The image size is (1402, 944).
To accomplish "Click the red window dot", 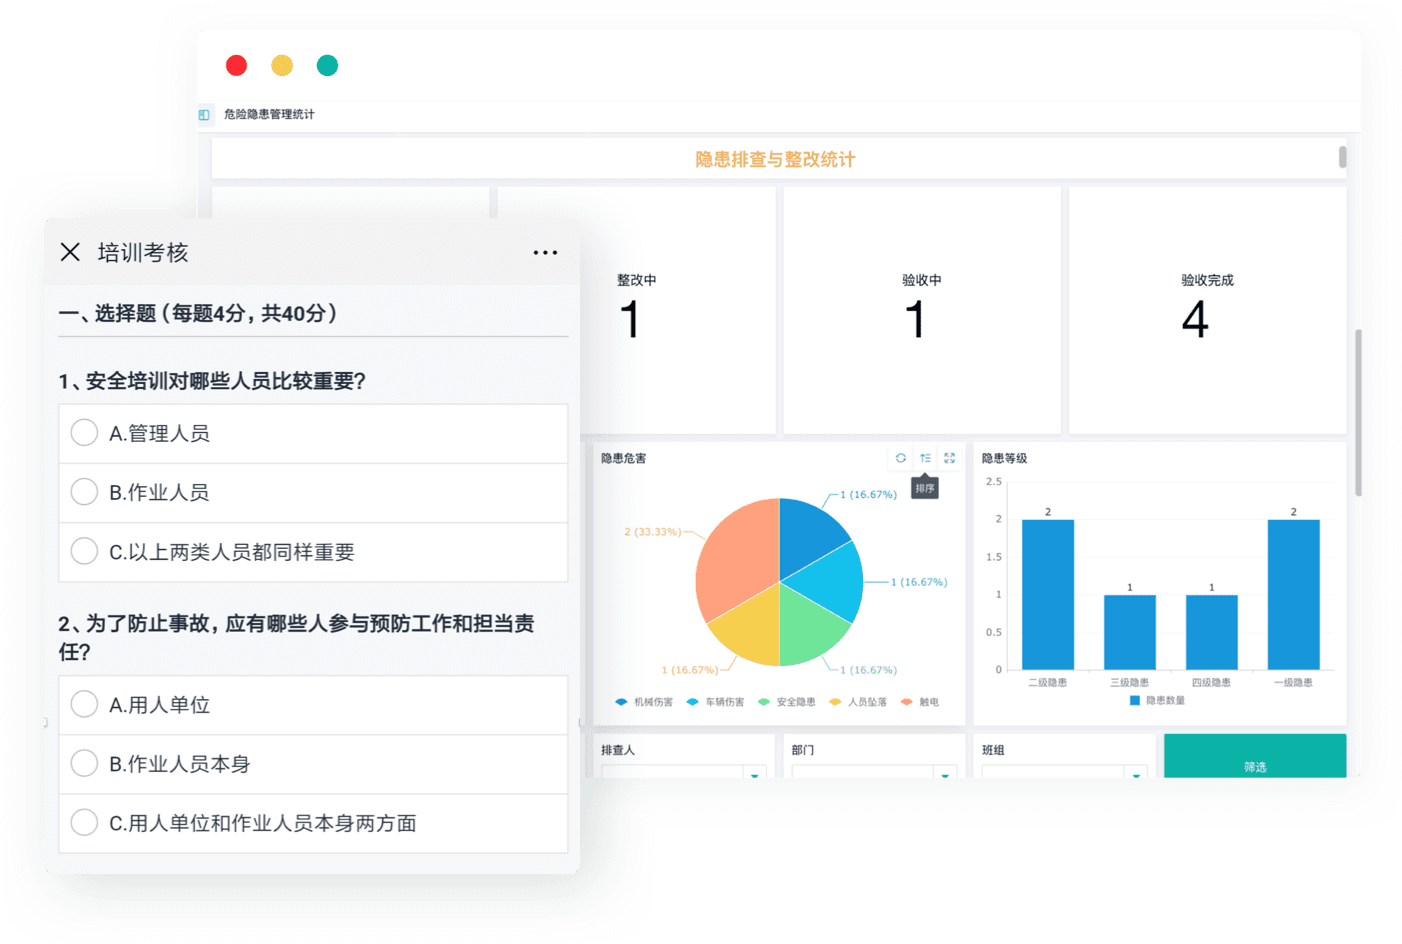I will [x=237, y=66].
